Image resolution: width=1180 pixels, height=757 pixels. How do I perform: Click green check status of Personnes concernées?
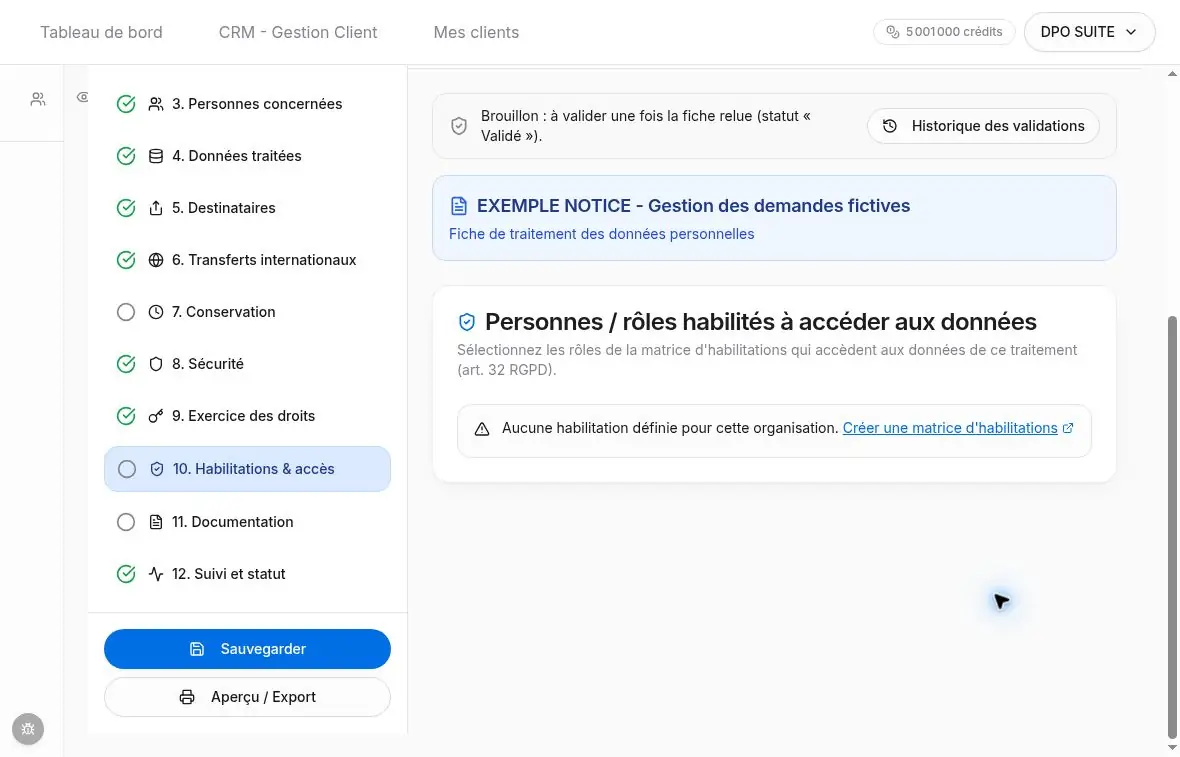pyautogui.click(x=126, y=104)
